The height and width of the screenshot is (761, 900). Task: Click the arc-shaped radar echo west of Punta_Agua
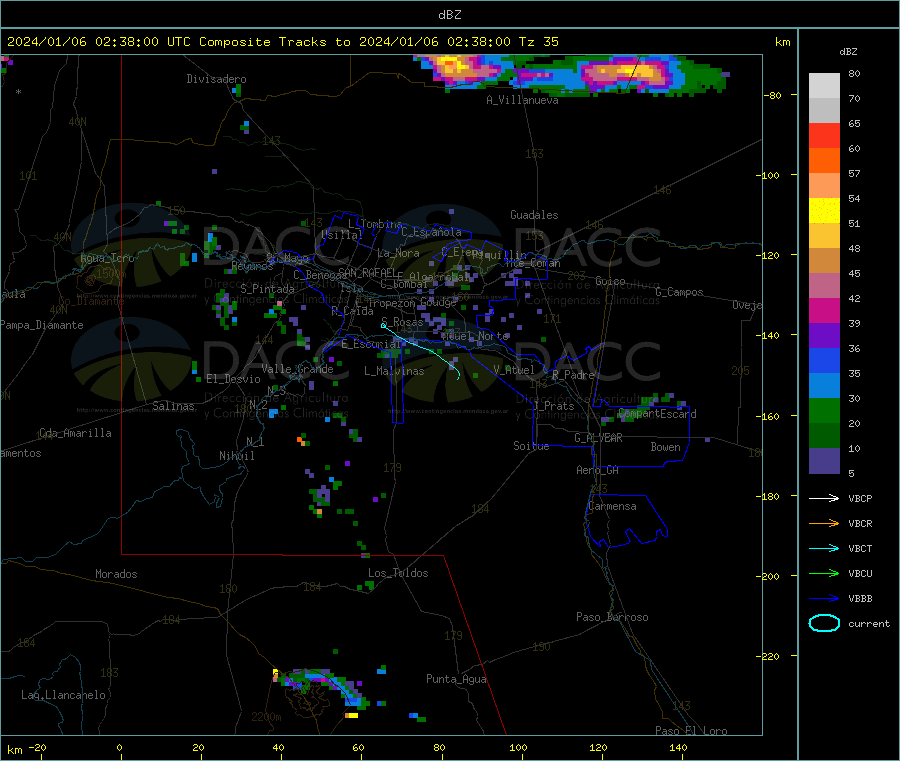coord(321,684)
